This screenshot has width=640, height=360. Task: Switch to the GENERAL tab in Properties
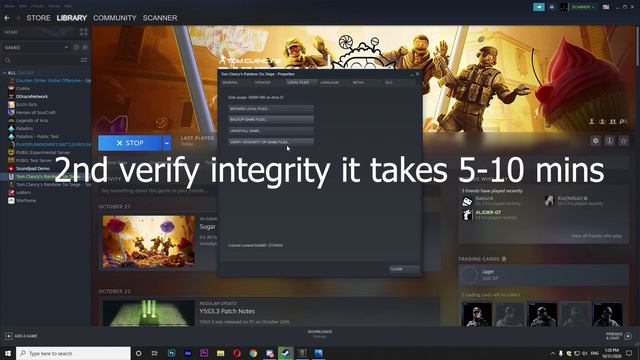pos(230,82)
